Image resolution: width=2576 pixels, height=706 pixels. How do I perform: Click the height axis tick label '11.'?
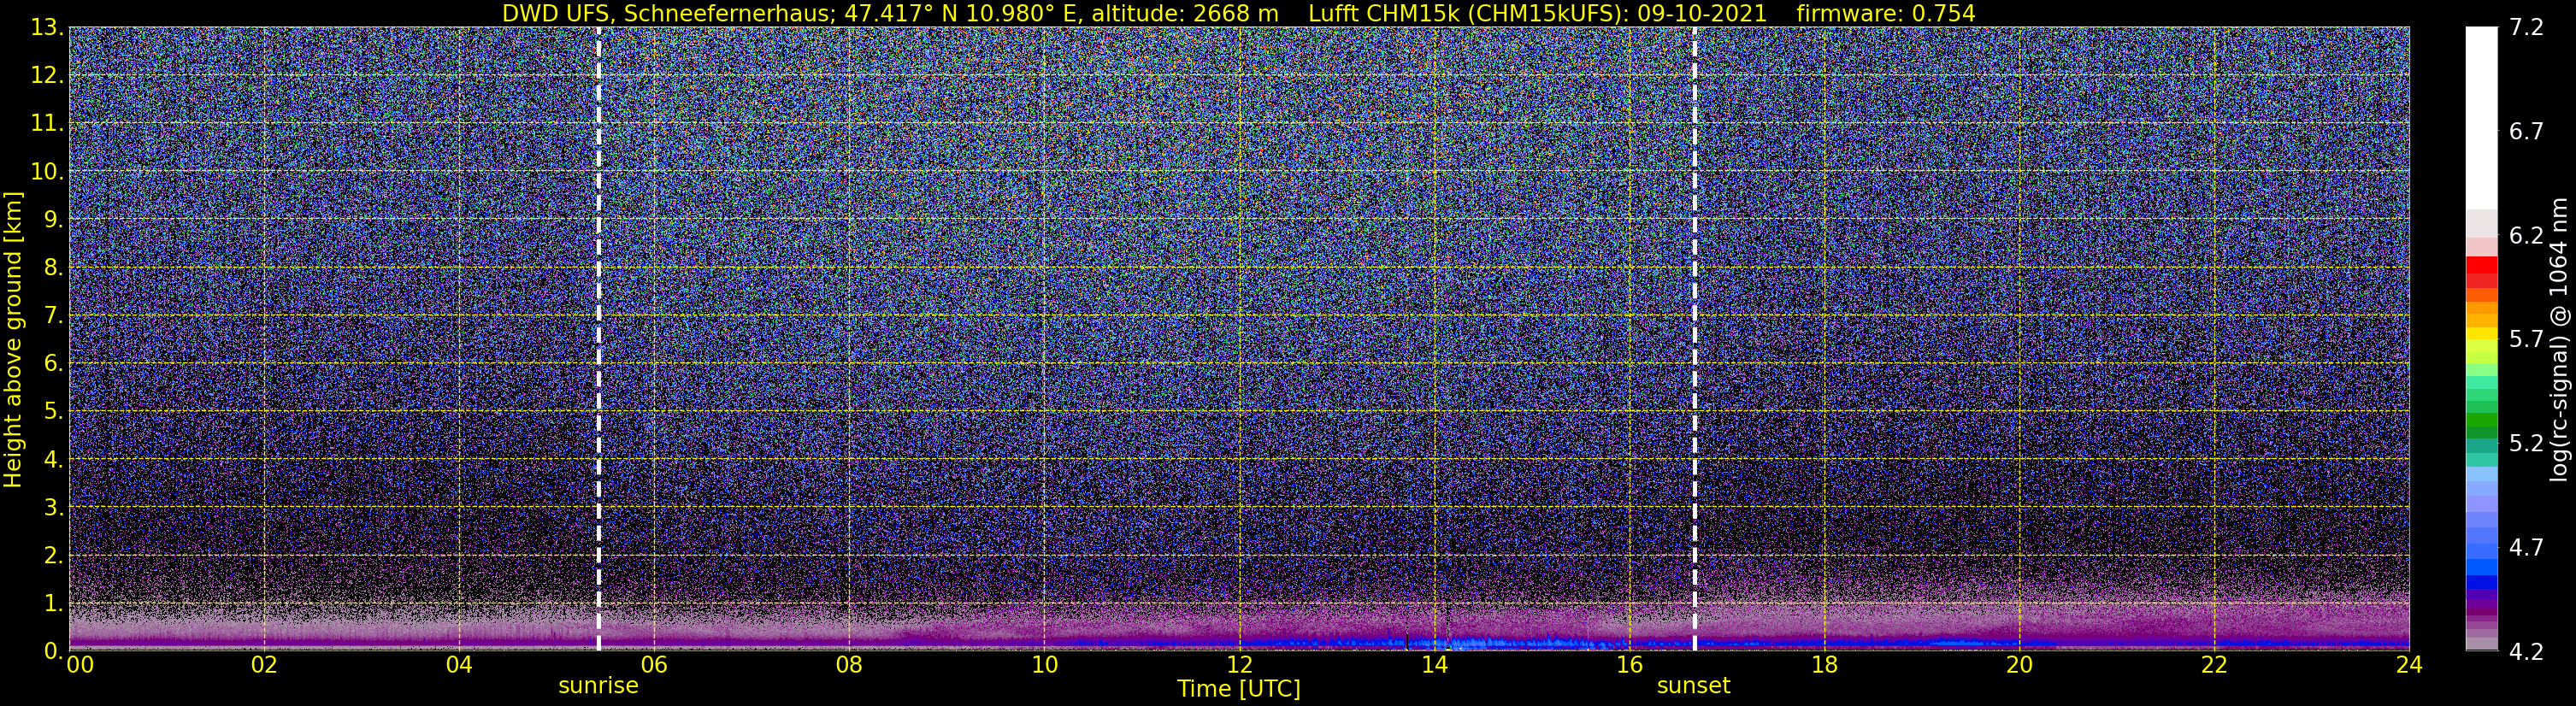click(47, 124)
